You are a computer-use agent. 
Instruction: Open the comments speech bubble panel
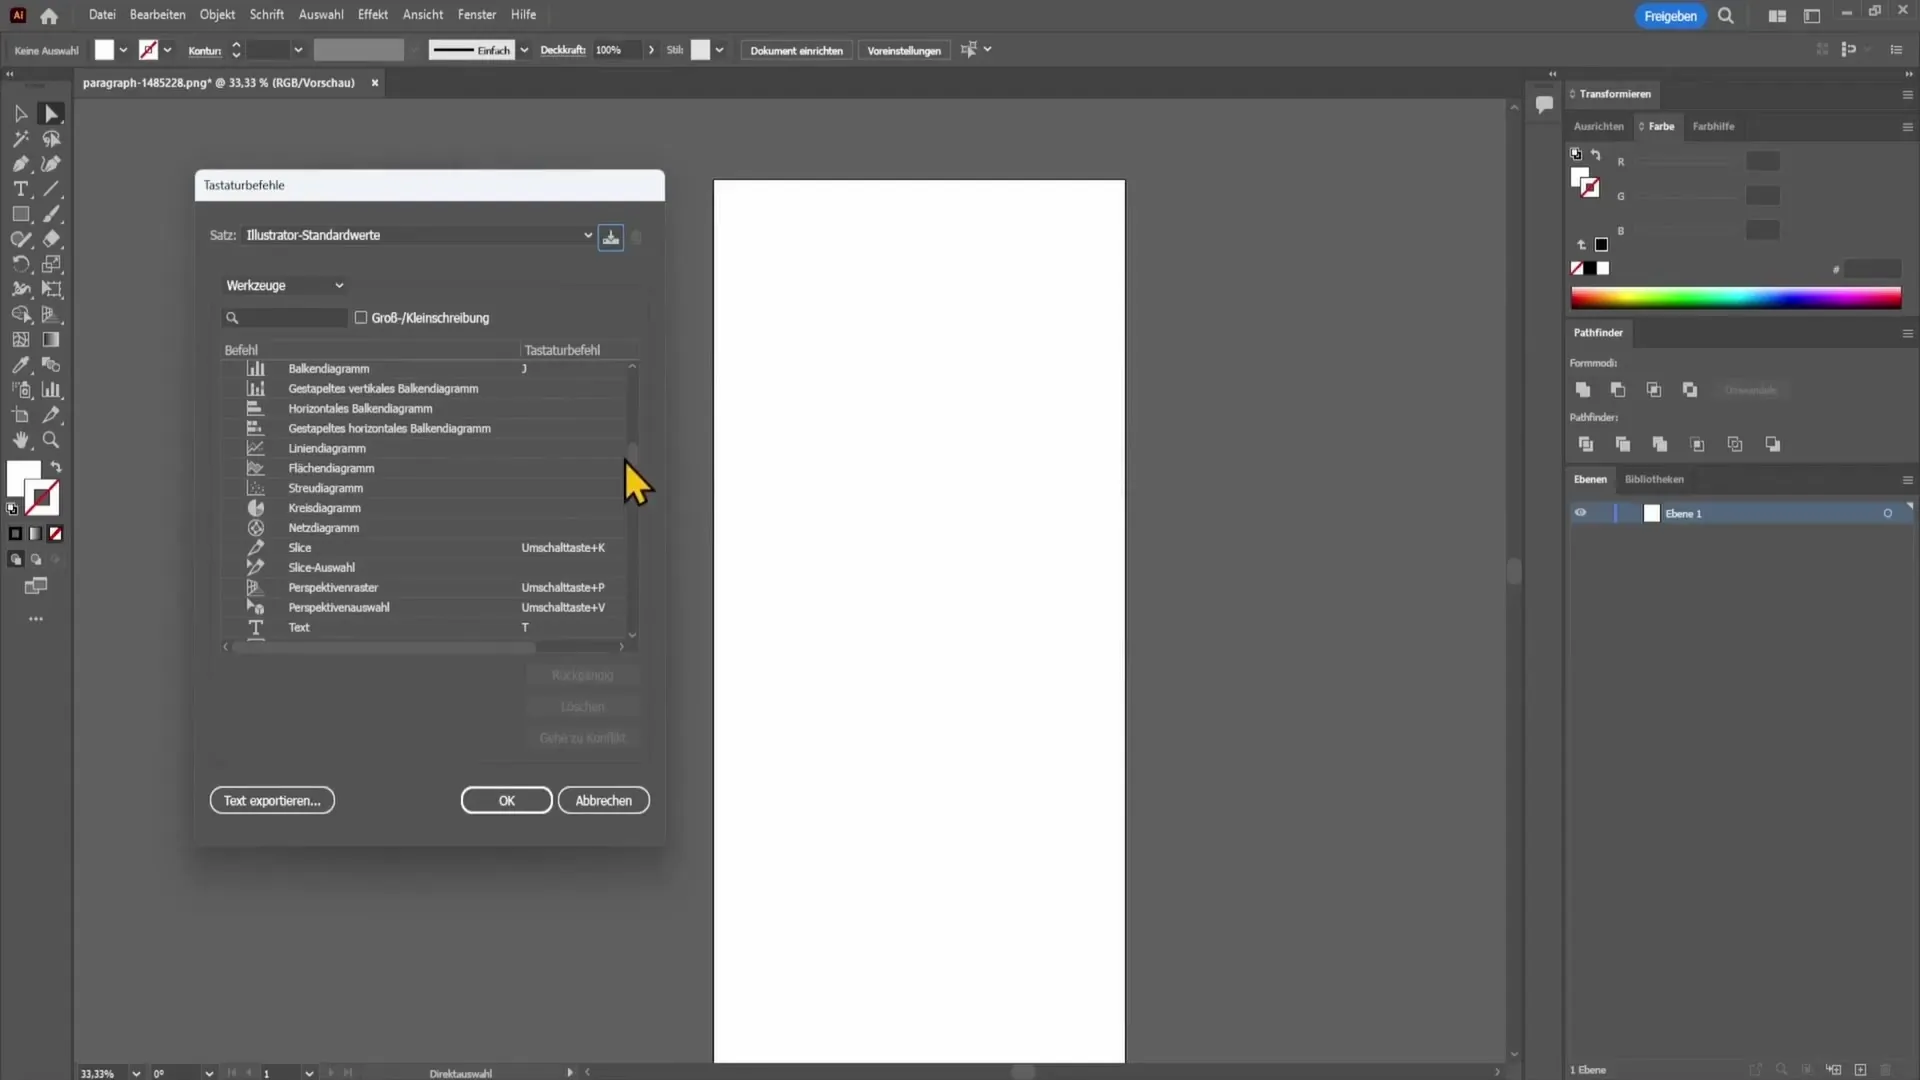(x=1544, y=104)
